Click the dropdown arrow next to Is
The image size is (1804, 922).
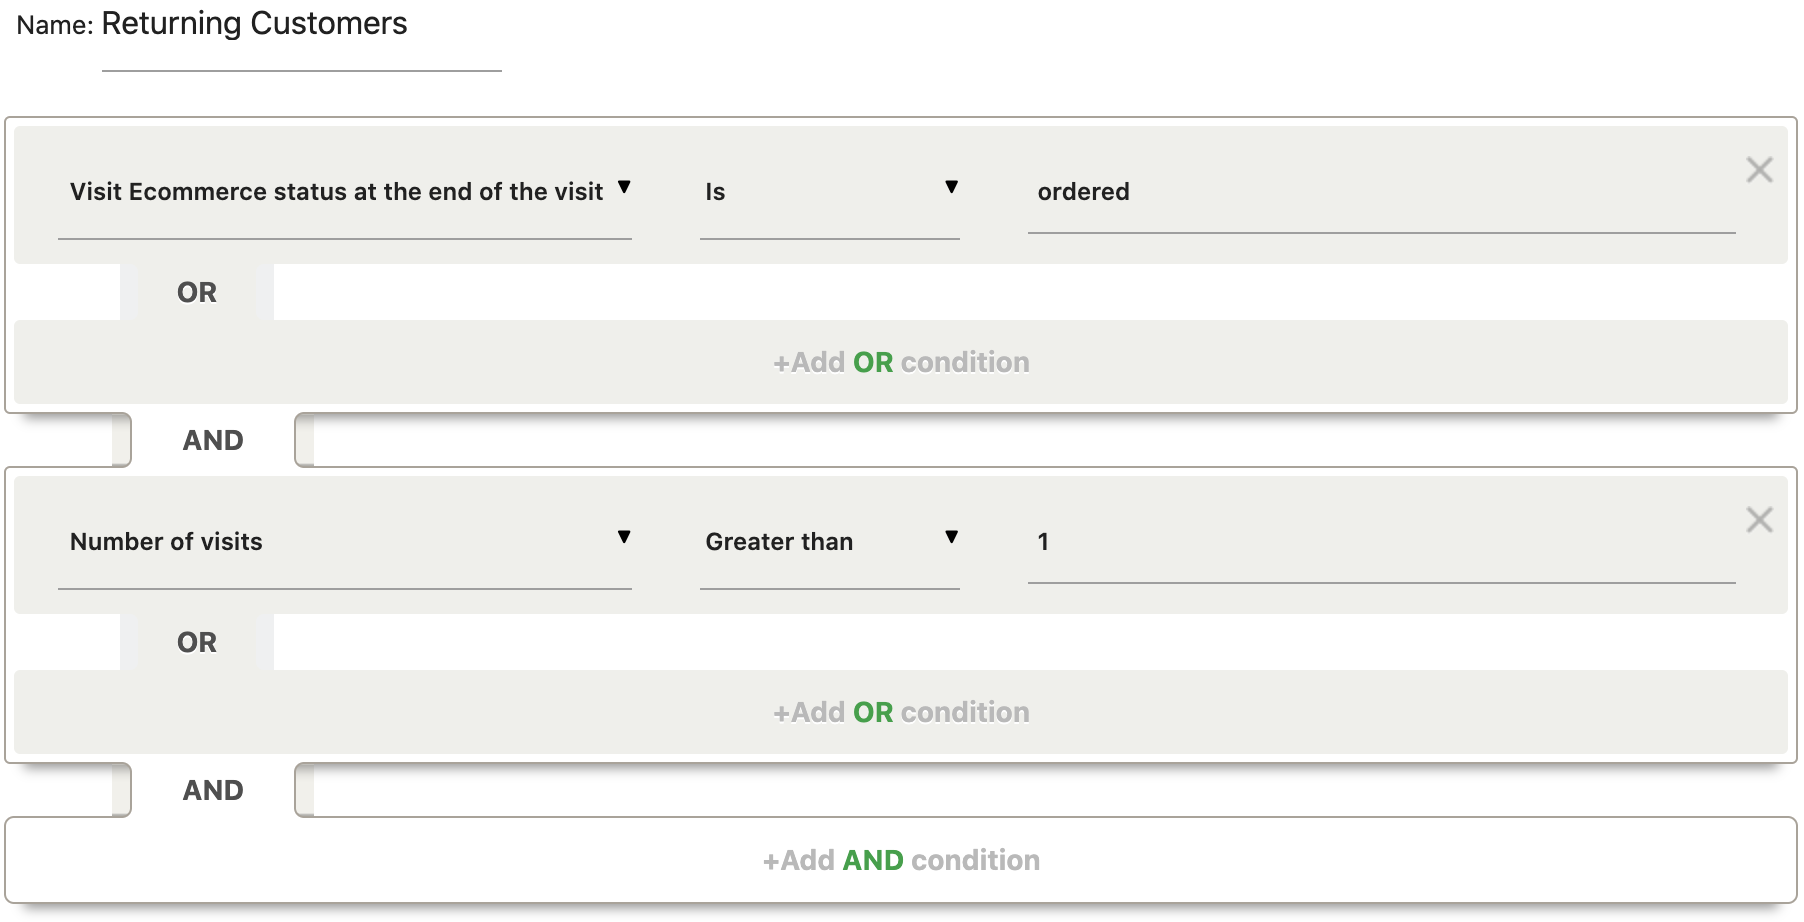951,188
